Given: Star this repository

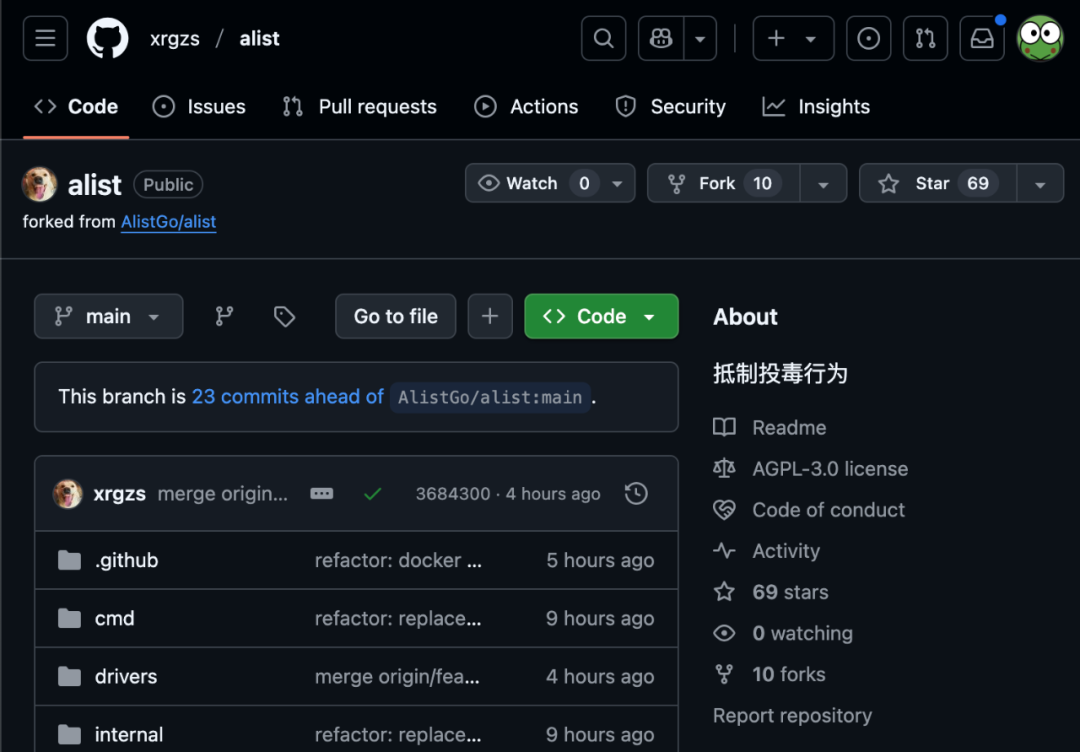Looking at the screenshot, I should tap(937, 183).
